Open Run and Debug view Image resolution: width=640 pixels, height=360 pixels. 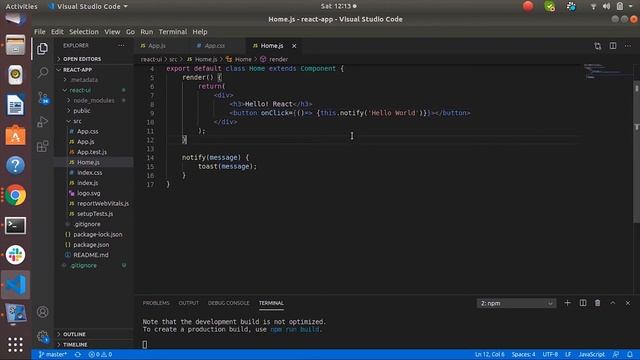coord(42,122)
